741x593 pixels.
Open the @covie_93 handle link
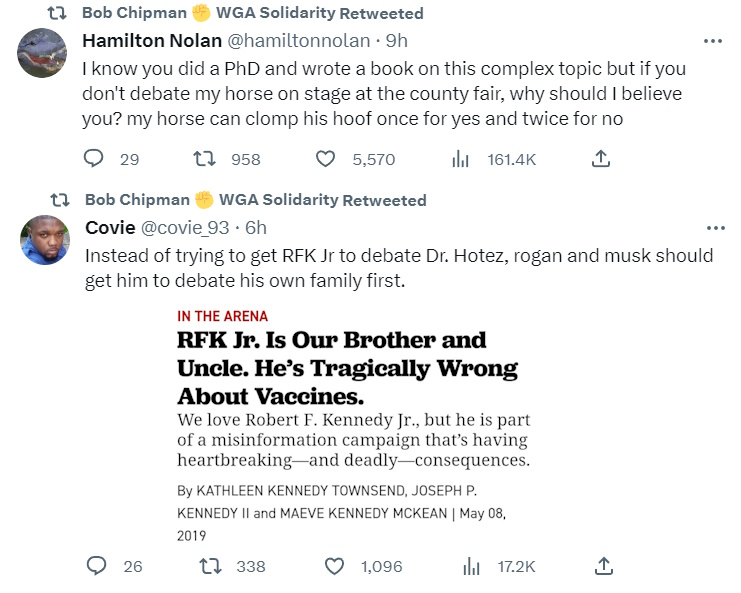[x=190, y=228]
